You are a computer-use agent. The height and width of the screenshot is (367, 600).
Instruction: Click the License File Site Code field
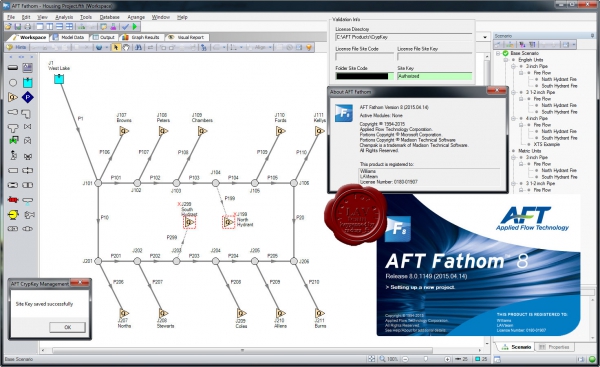pos(364,57)
